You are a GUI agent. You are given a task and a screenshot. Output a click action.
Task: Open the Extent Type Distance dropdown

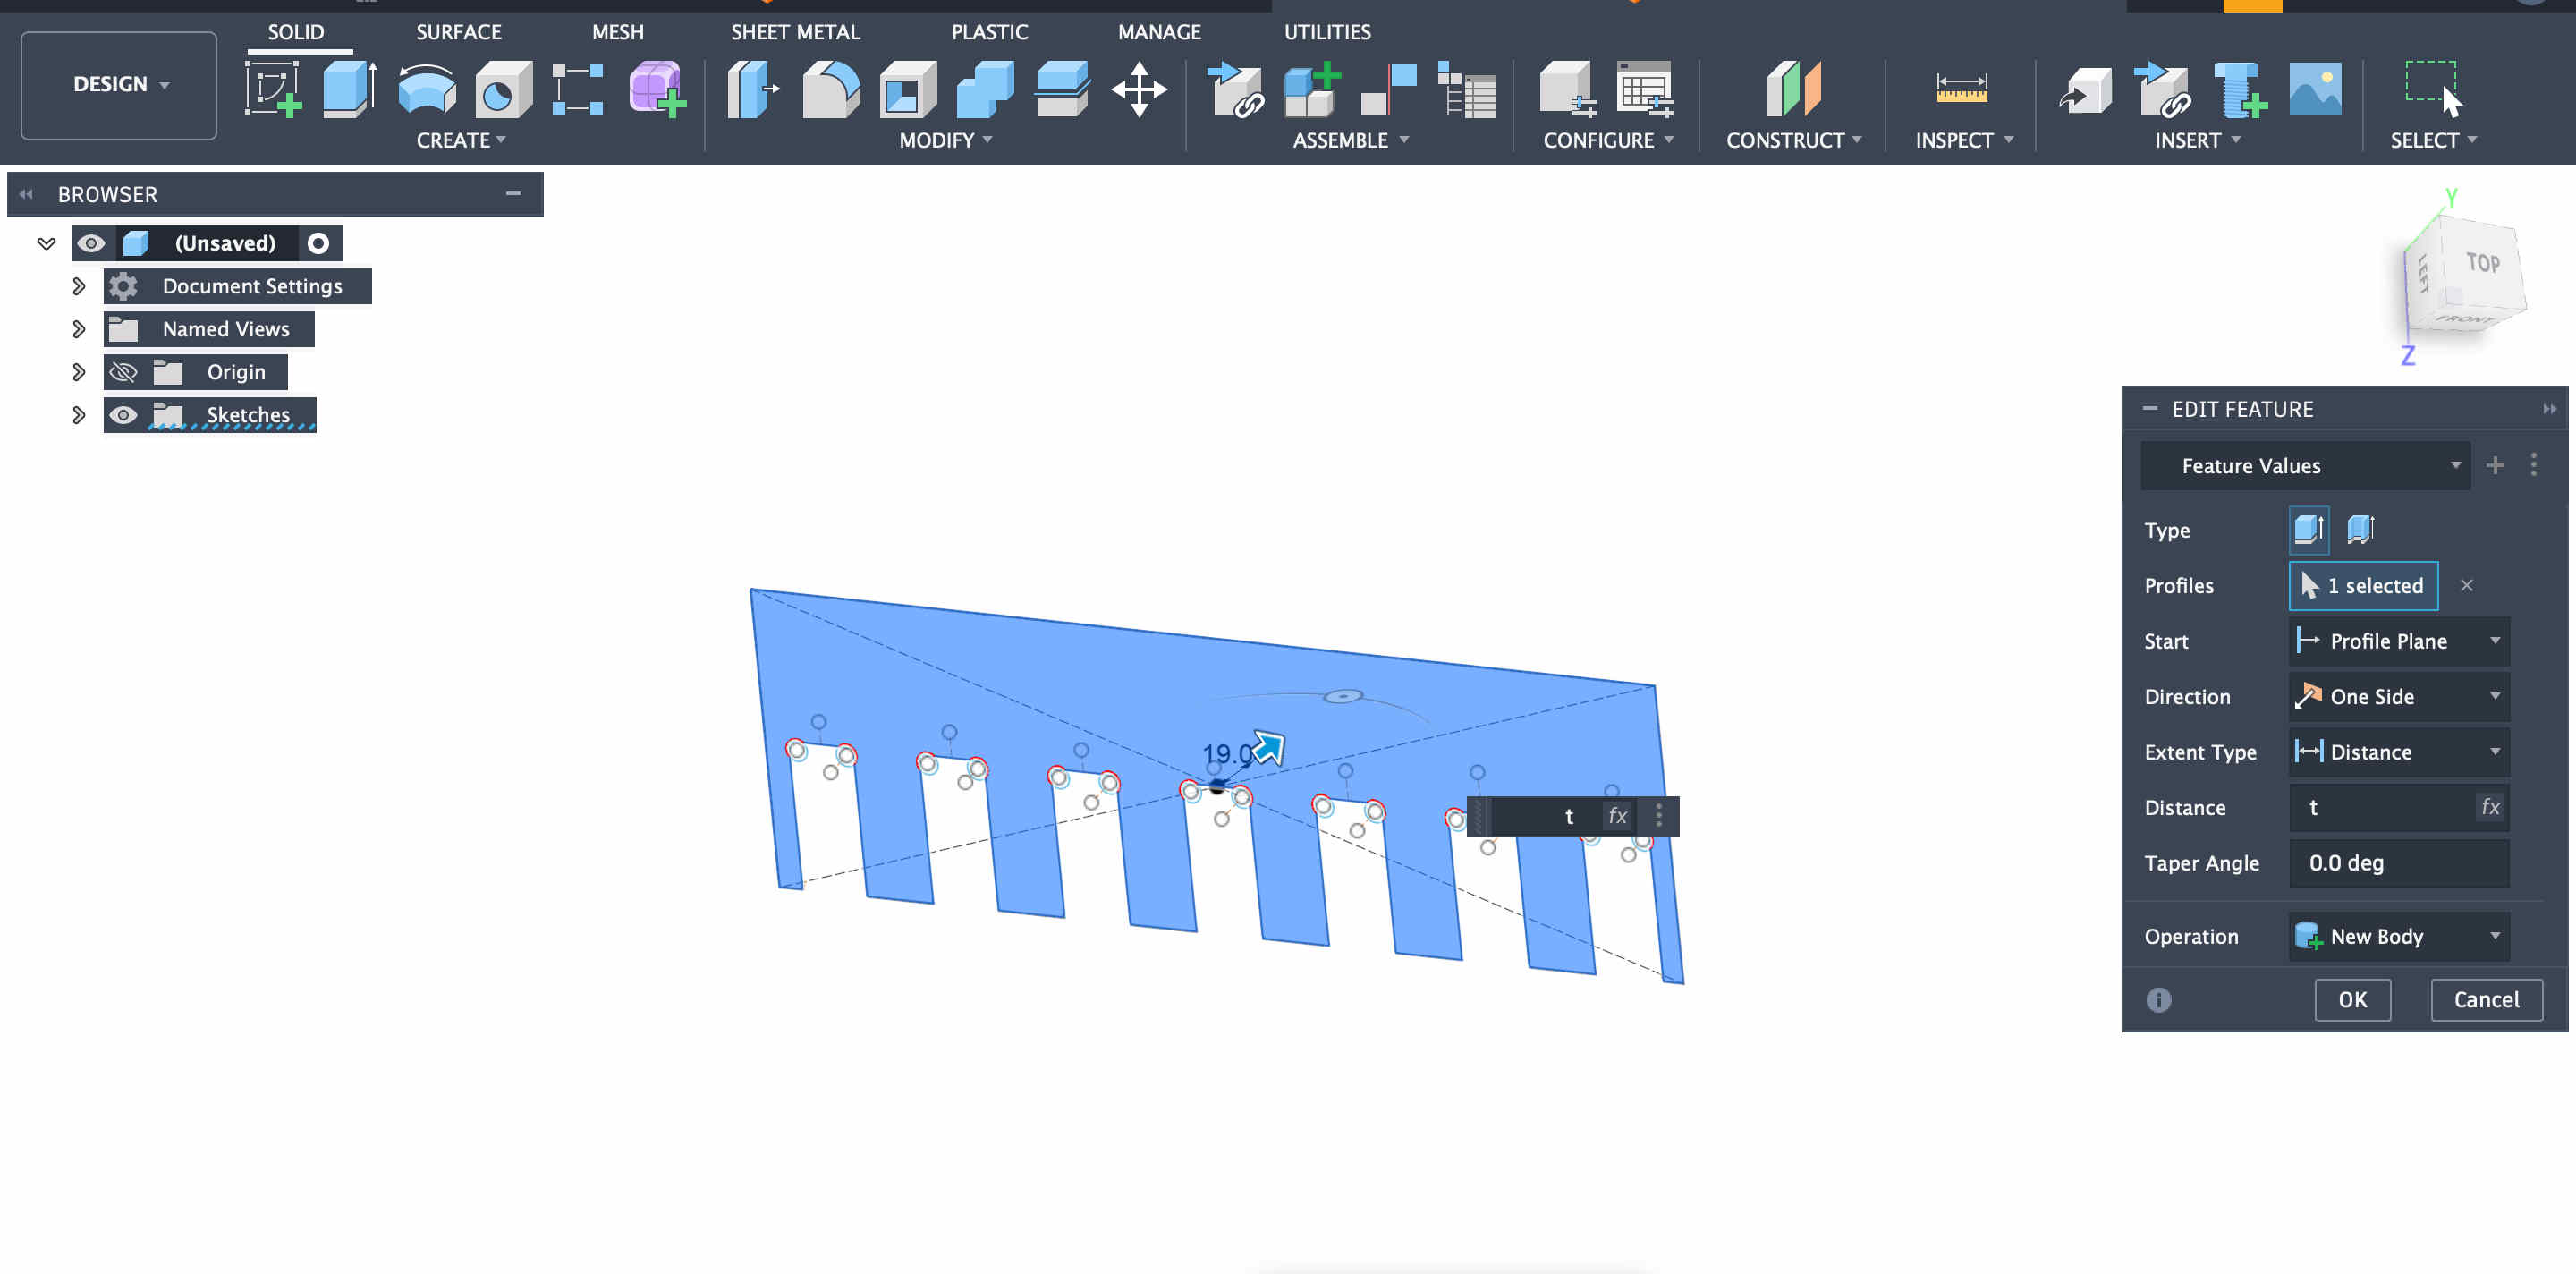click(2398, 752)
